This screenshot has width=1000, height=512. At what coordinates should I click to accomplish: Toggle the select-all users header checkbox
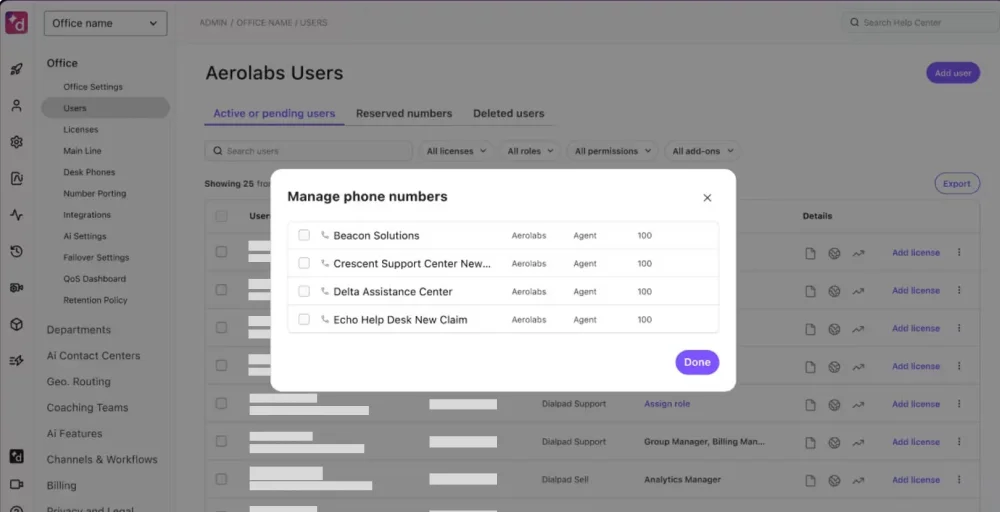221,216
